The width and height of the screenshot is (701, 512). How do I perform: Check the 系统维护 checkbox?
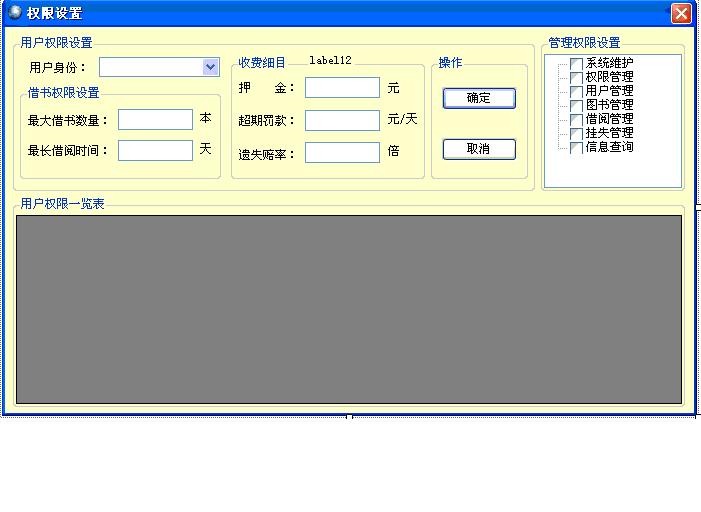[576, 64]
